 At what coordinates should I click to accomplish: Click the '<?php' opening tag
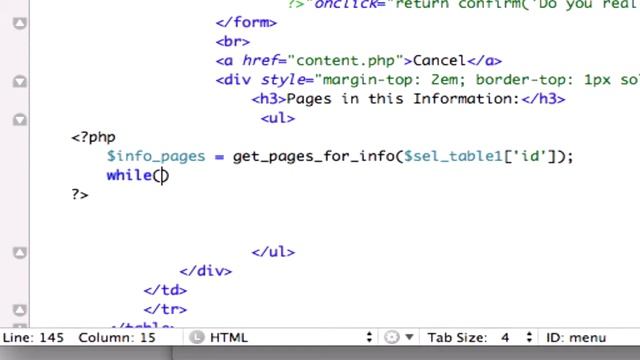pos(93,138)
